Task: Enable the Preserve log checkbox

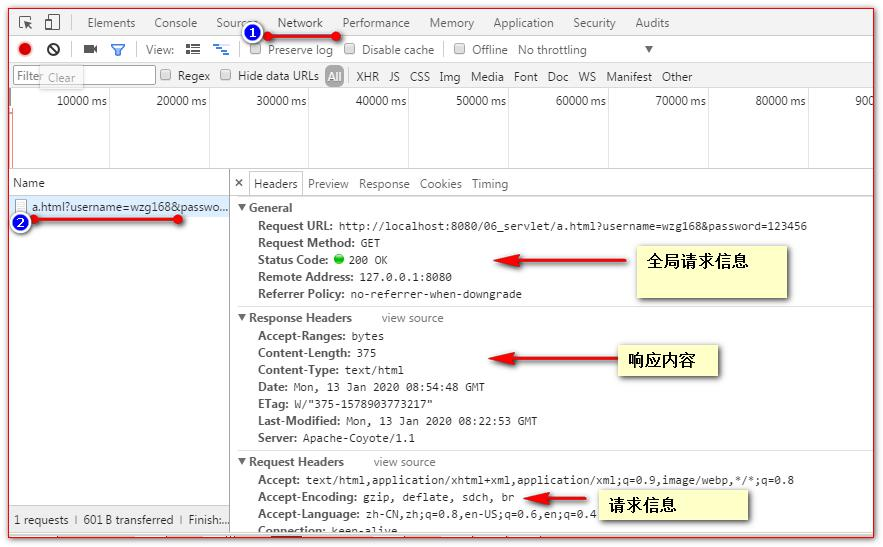Action: click(x=256, y=50)
